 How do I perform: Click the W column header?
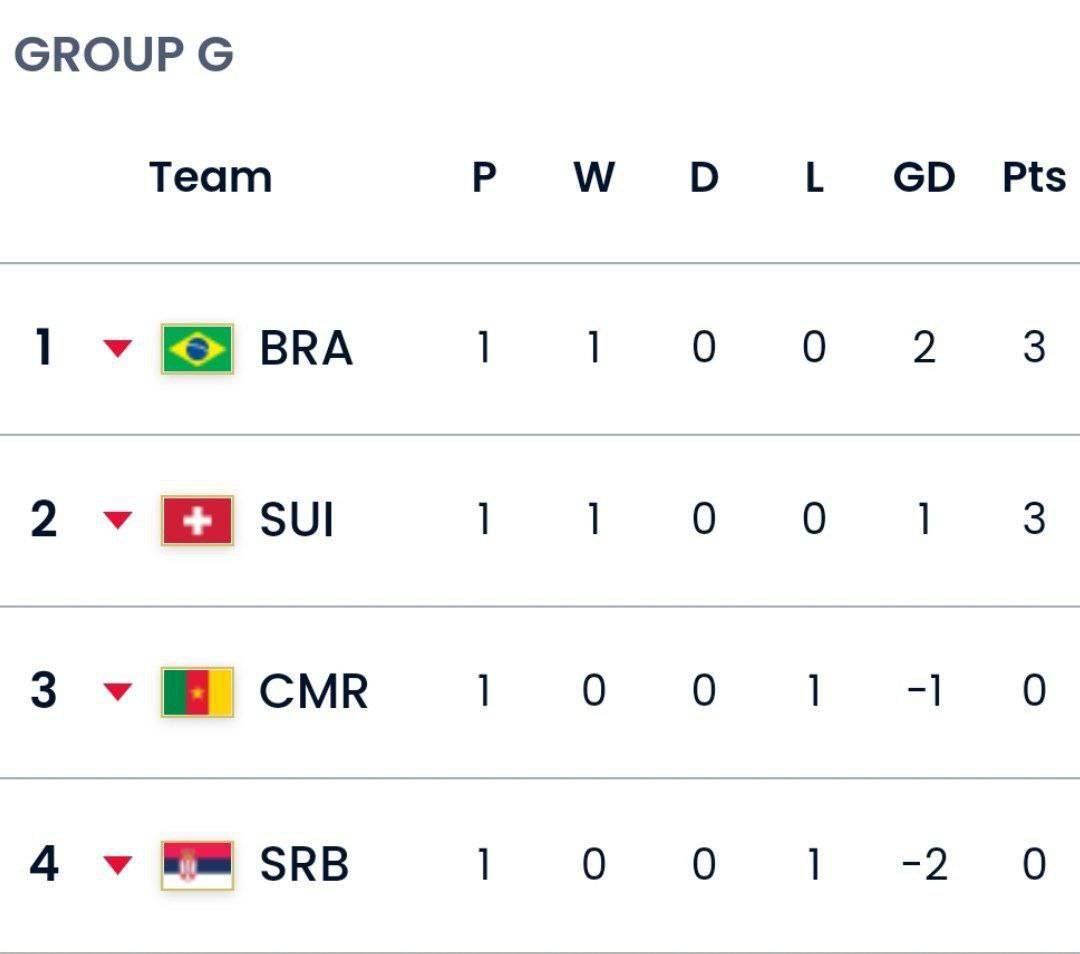[x=594, y=177]
